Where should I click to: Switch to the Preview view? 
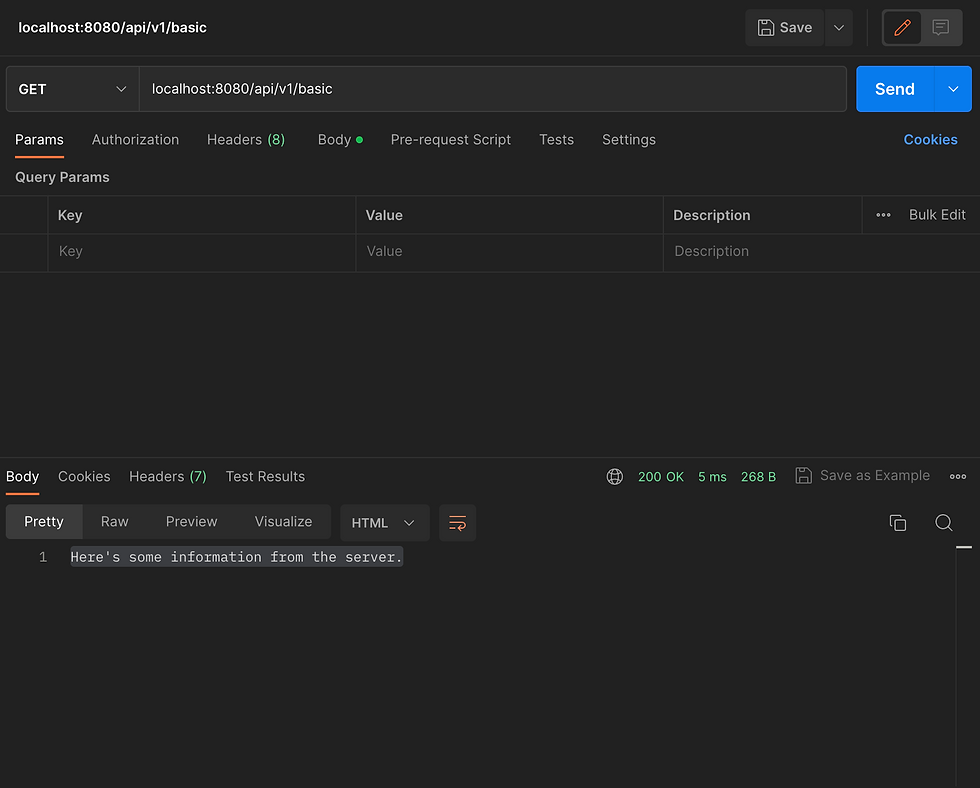(x=191, y=522)
